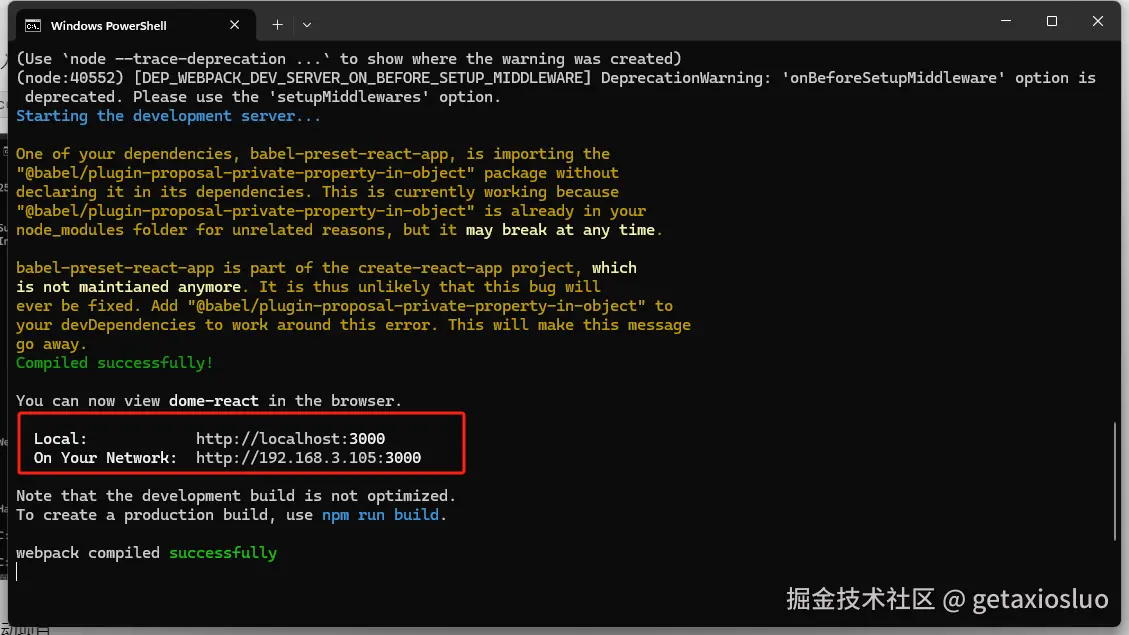The height and width of the screenshot is (635, 1129).
Task: Click the DEP_WEBPACK_DEV_SERVER_ON_BEFORE_SETUP_MIDDLEWARE warning code
Action: [362, 78]
